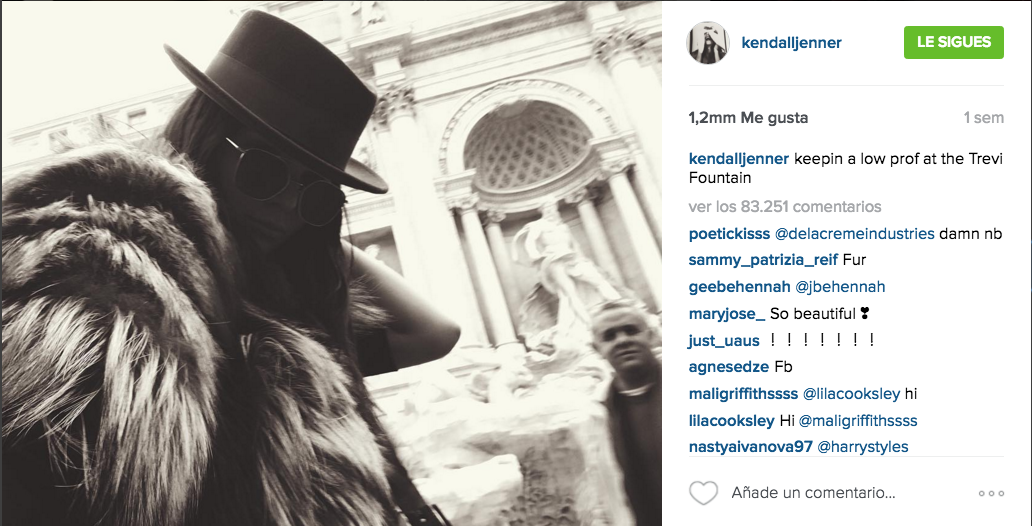Viewport: 1032px width, 526px height.
Task: Open the three-dot more options menu
Action: pos(991,493)
